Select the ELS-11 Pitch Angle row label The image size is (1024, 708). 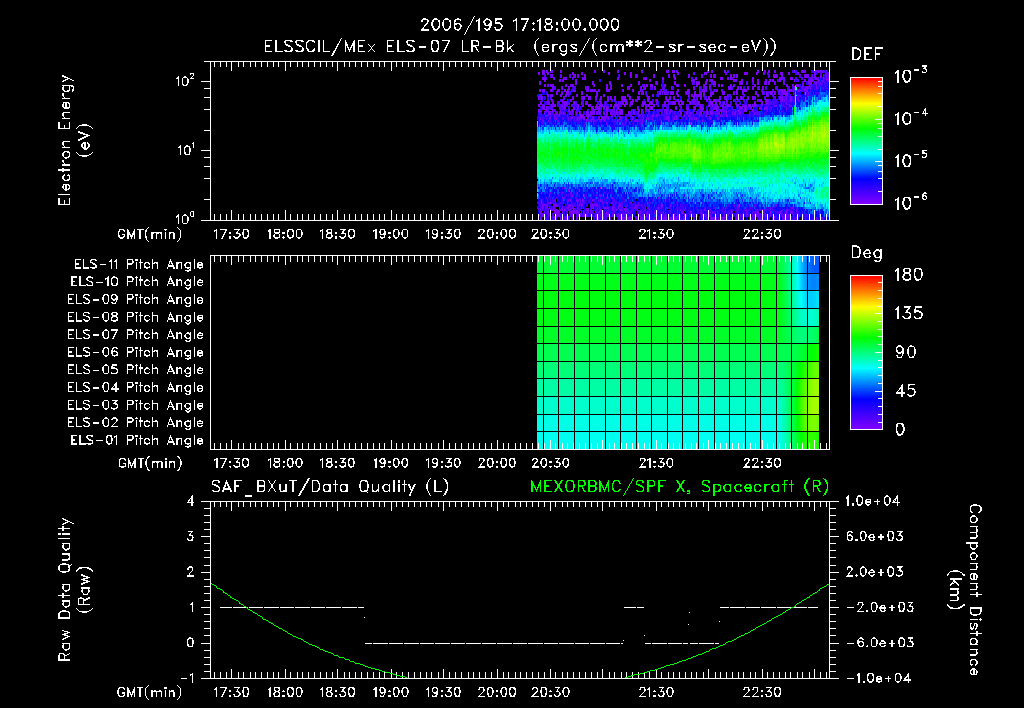click(138, 265)
